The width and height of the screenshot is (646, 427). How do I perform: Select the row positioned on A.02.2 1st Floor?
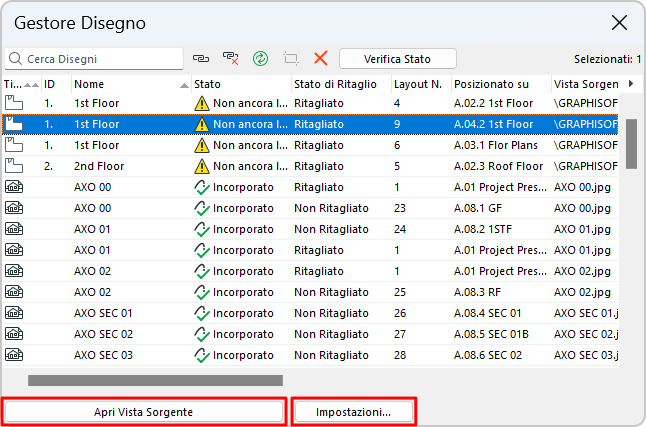[x=310, y=103]
